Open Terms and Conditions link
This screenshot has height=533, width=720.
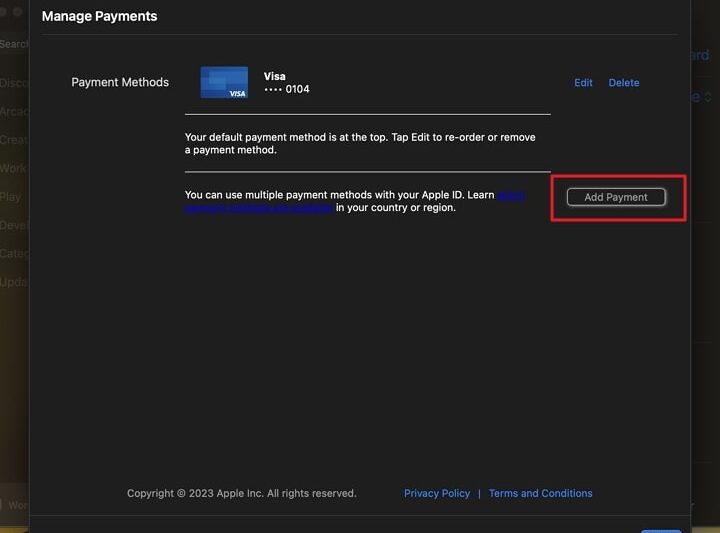coord(540,493)
